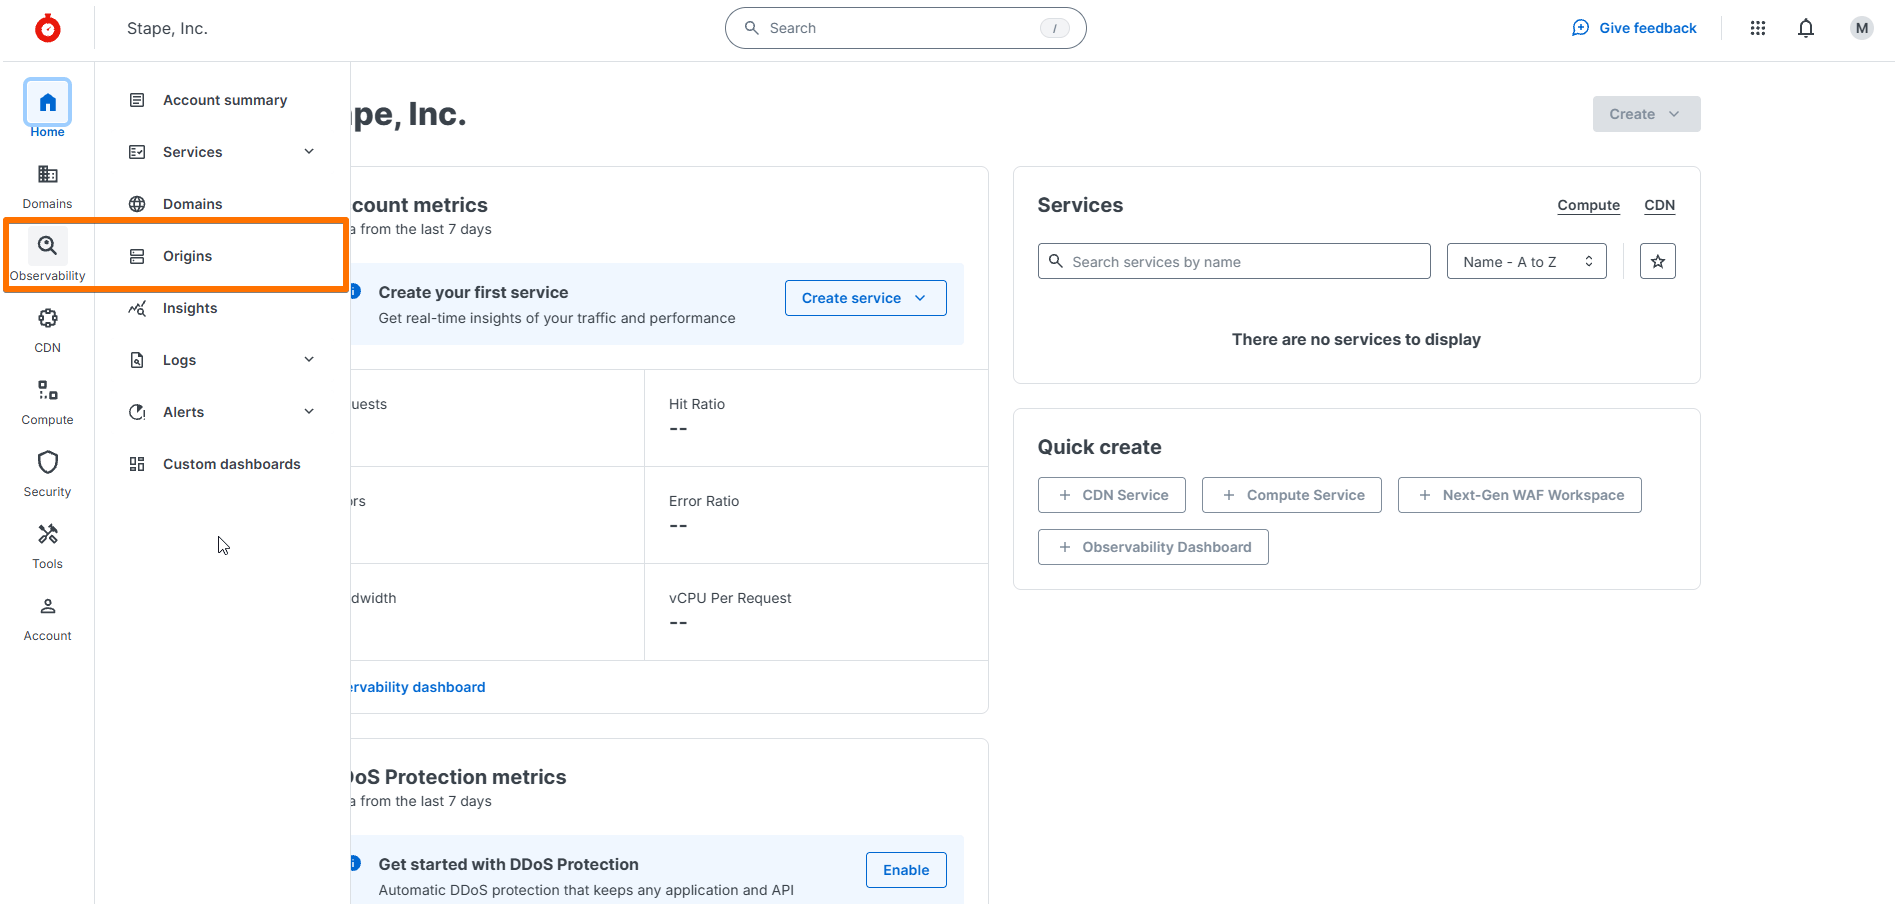Click the CDN Service quick create button

[1111, 495]
